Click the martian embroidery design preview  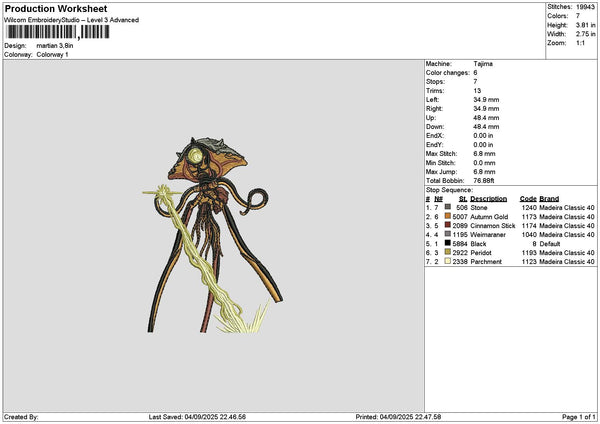point(213,235)
